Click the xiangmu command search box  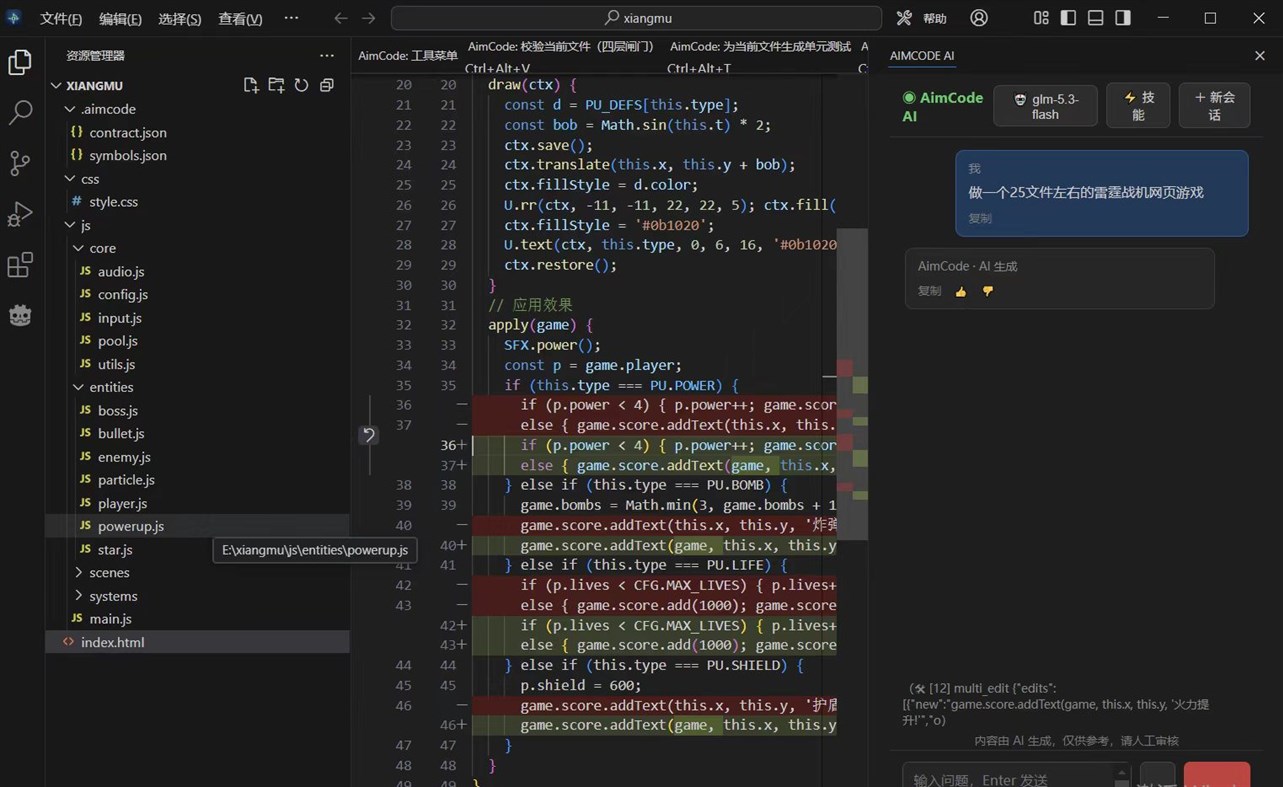pyautogui.click(x=636, y=18)
